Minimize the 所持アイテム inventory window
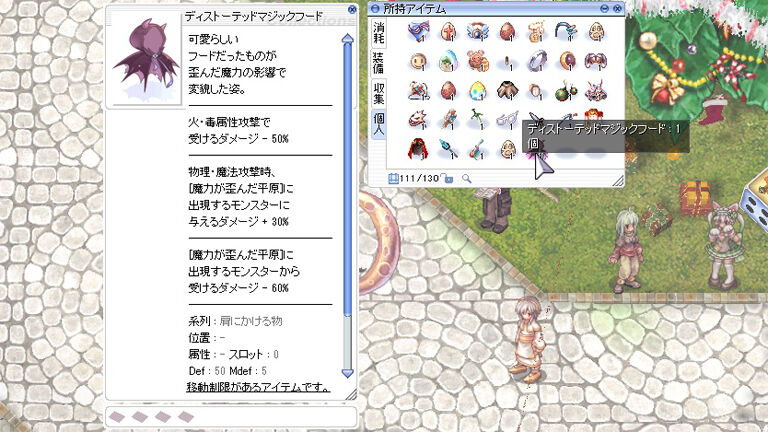Screen dimensions: 768x432 pyautogui.click(x=604, y=8)
